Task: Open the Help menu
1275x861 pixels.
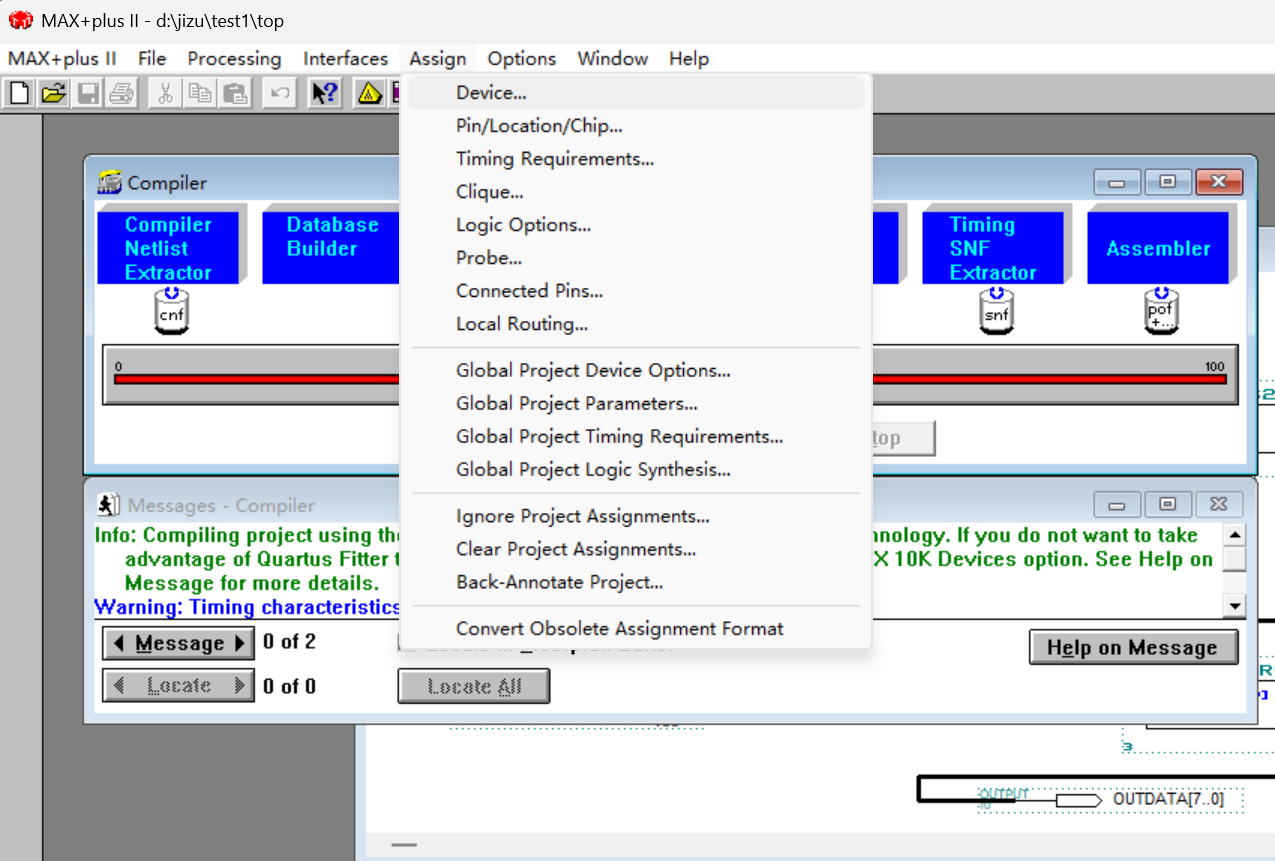Action: [689, 59]
